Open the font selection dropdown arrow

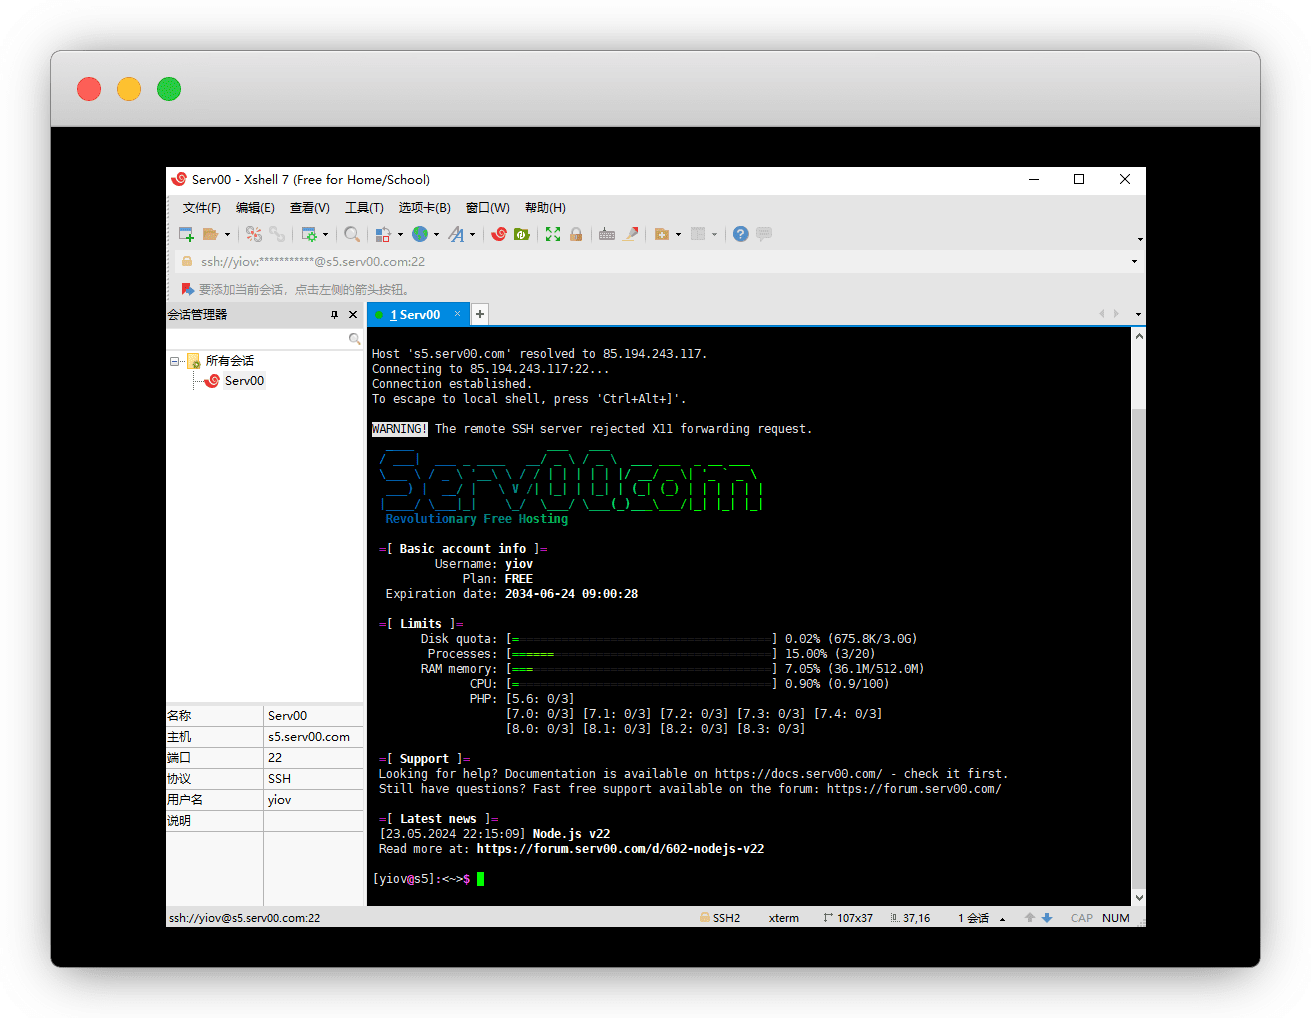point(473,235)
